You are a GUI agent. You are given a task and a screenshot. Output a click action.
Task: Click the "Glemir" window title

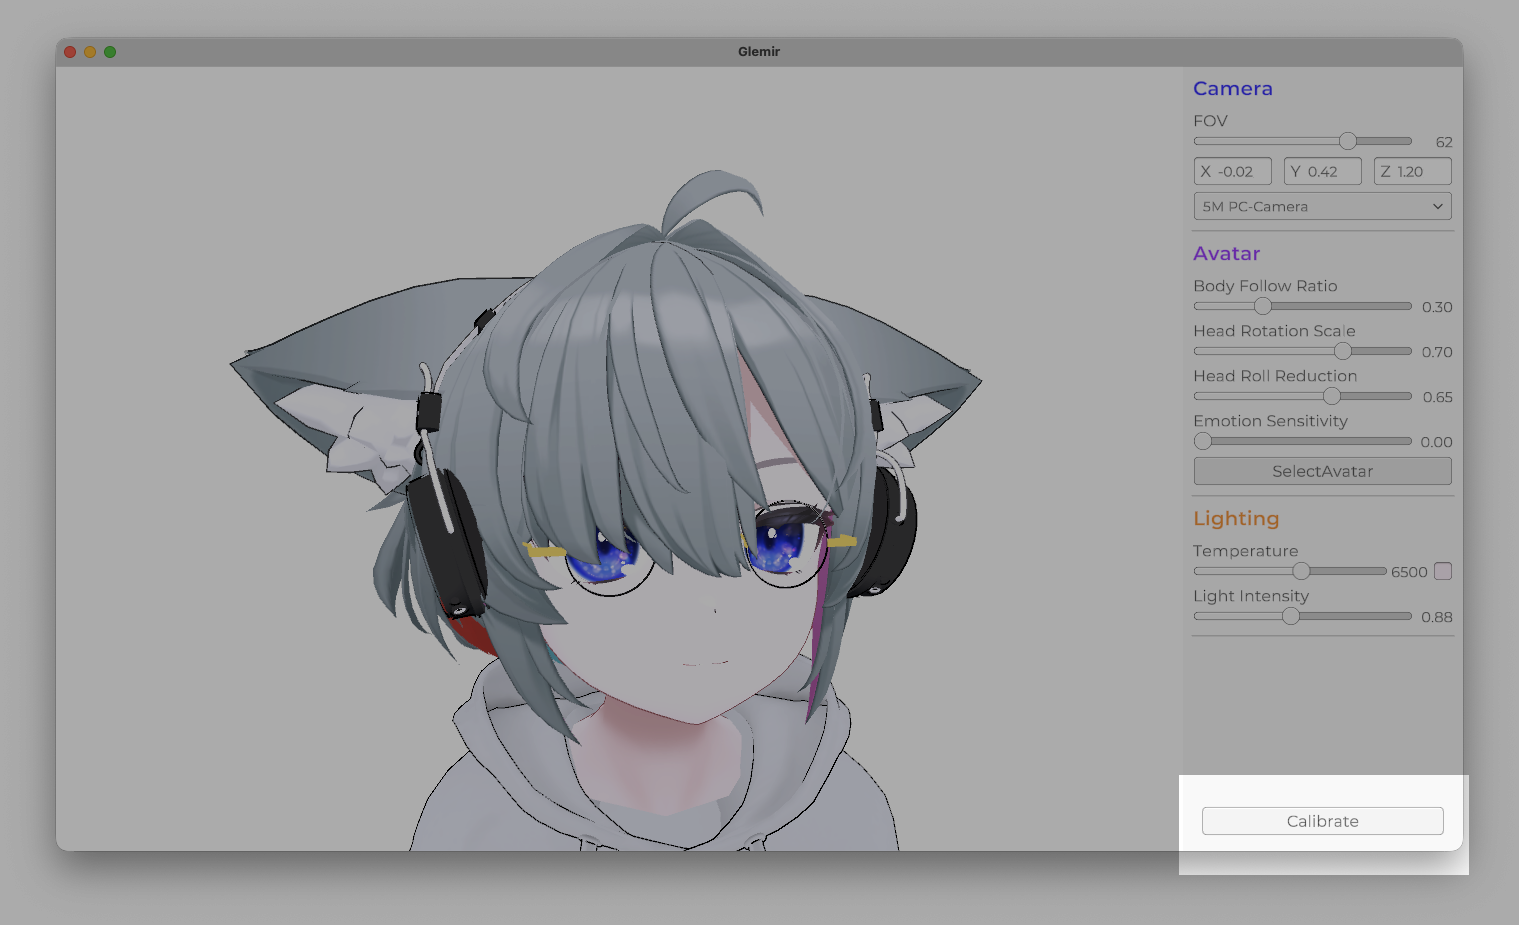759,52
